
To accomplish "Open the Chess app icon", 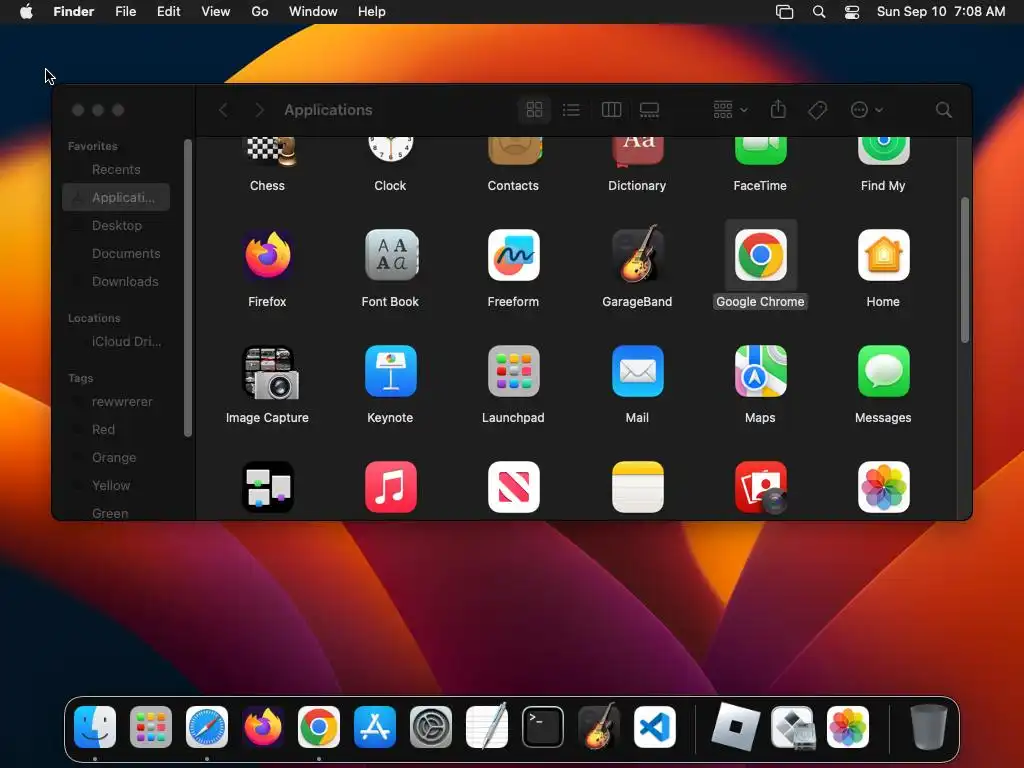I will [268, 151].
